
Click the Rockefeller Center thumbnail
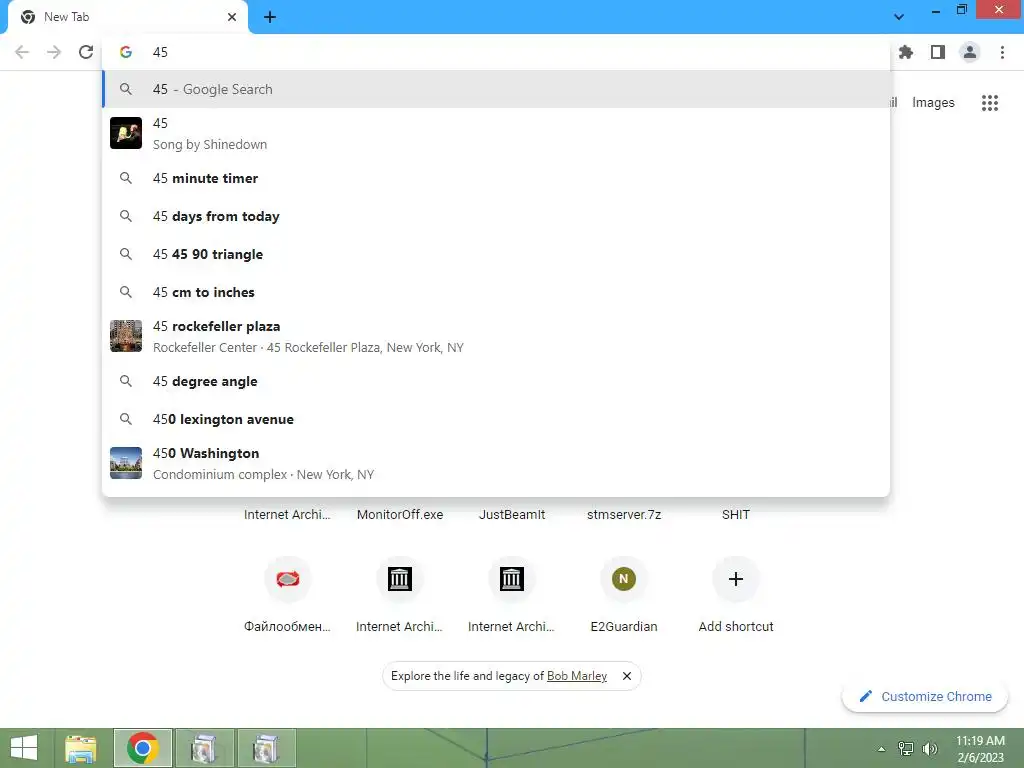[126, 336]
